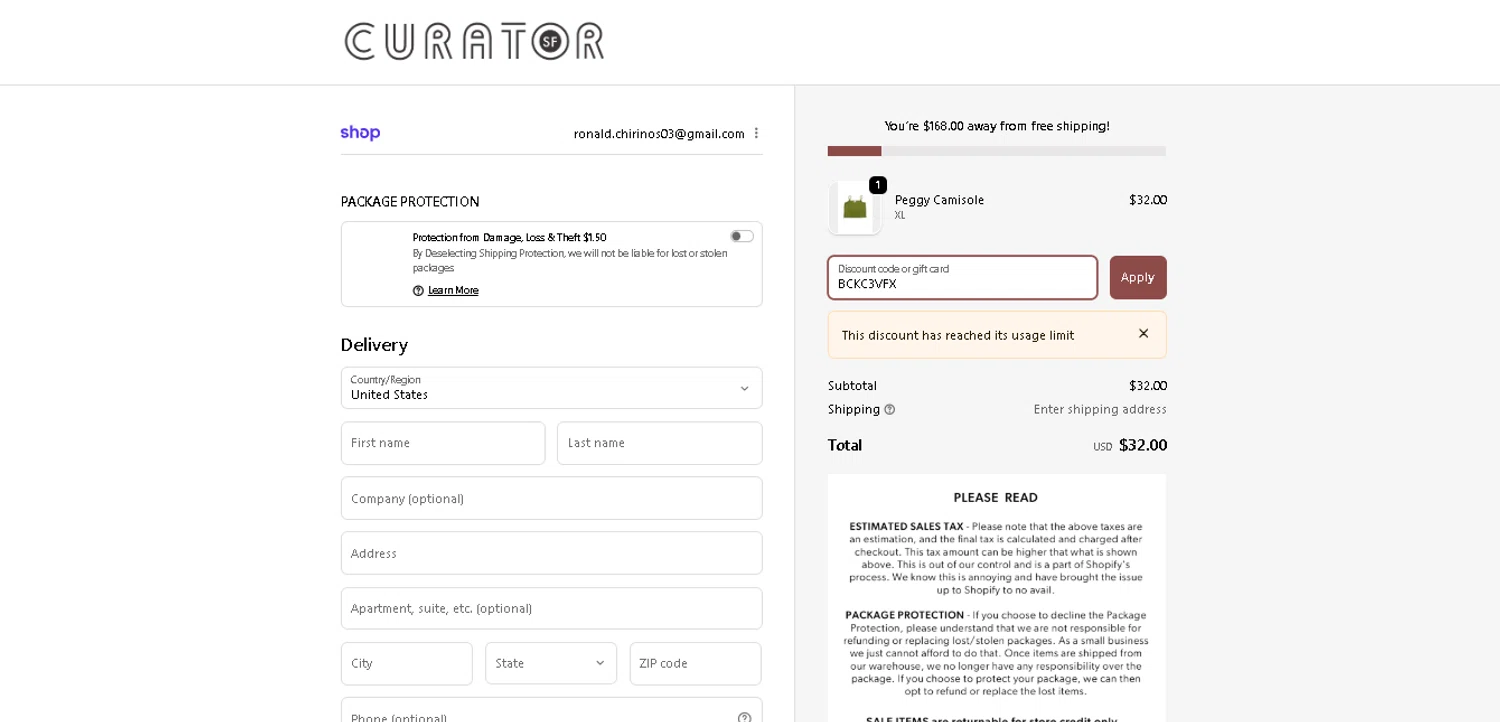
Task: Click the Company (optional) field
Action: [552, 498]
